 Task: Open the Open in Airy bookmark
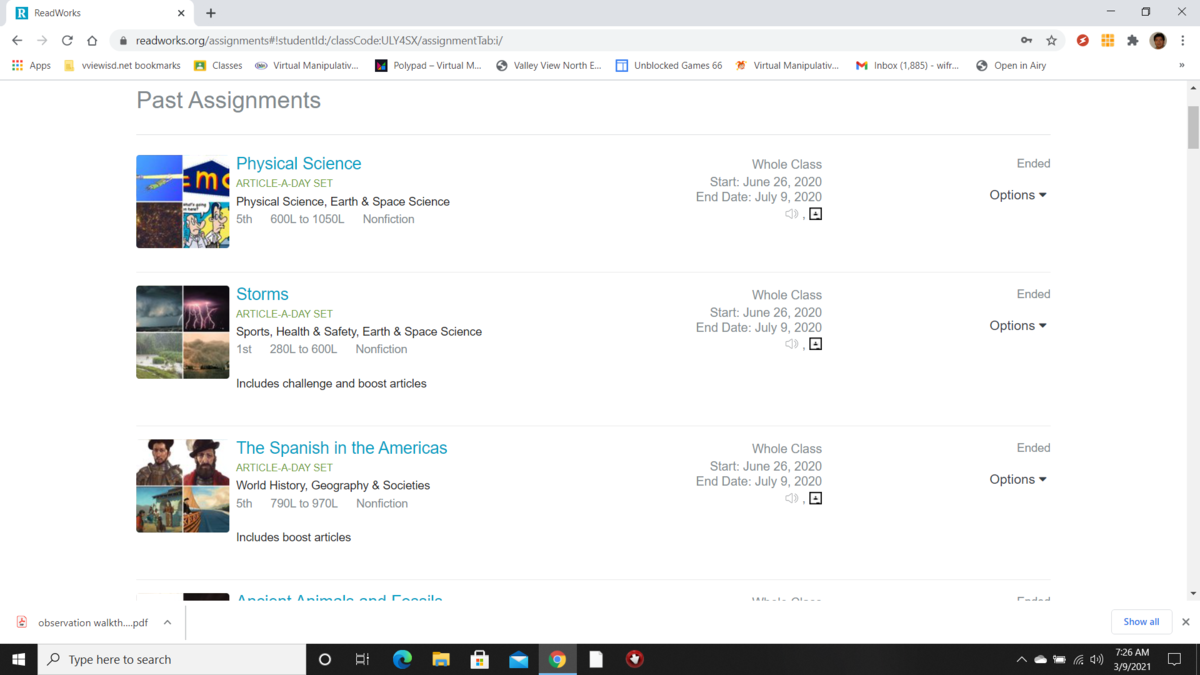click(1011, 66)
